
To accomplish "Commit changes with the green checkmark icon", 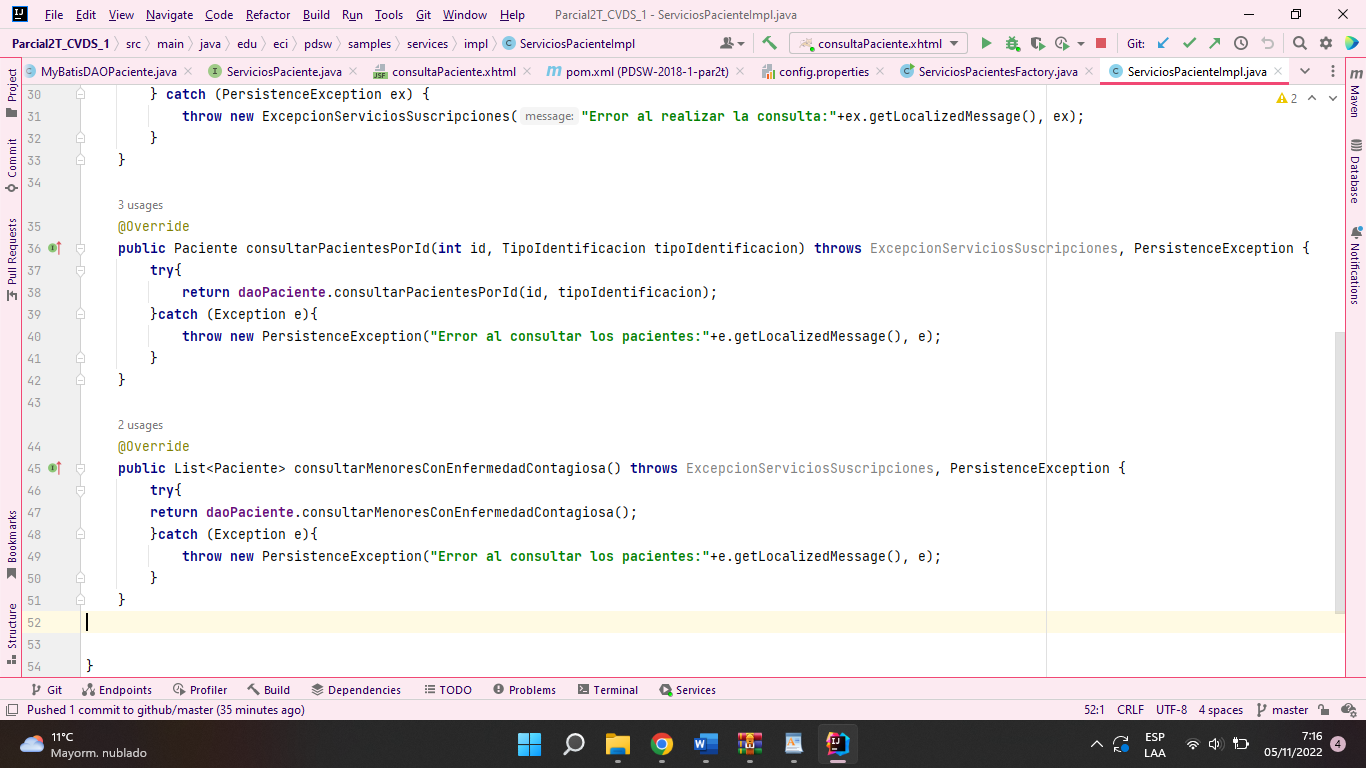I will coord(1189,43).
